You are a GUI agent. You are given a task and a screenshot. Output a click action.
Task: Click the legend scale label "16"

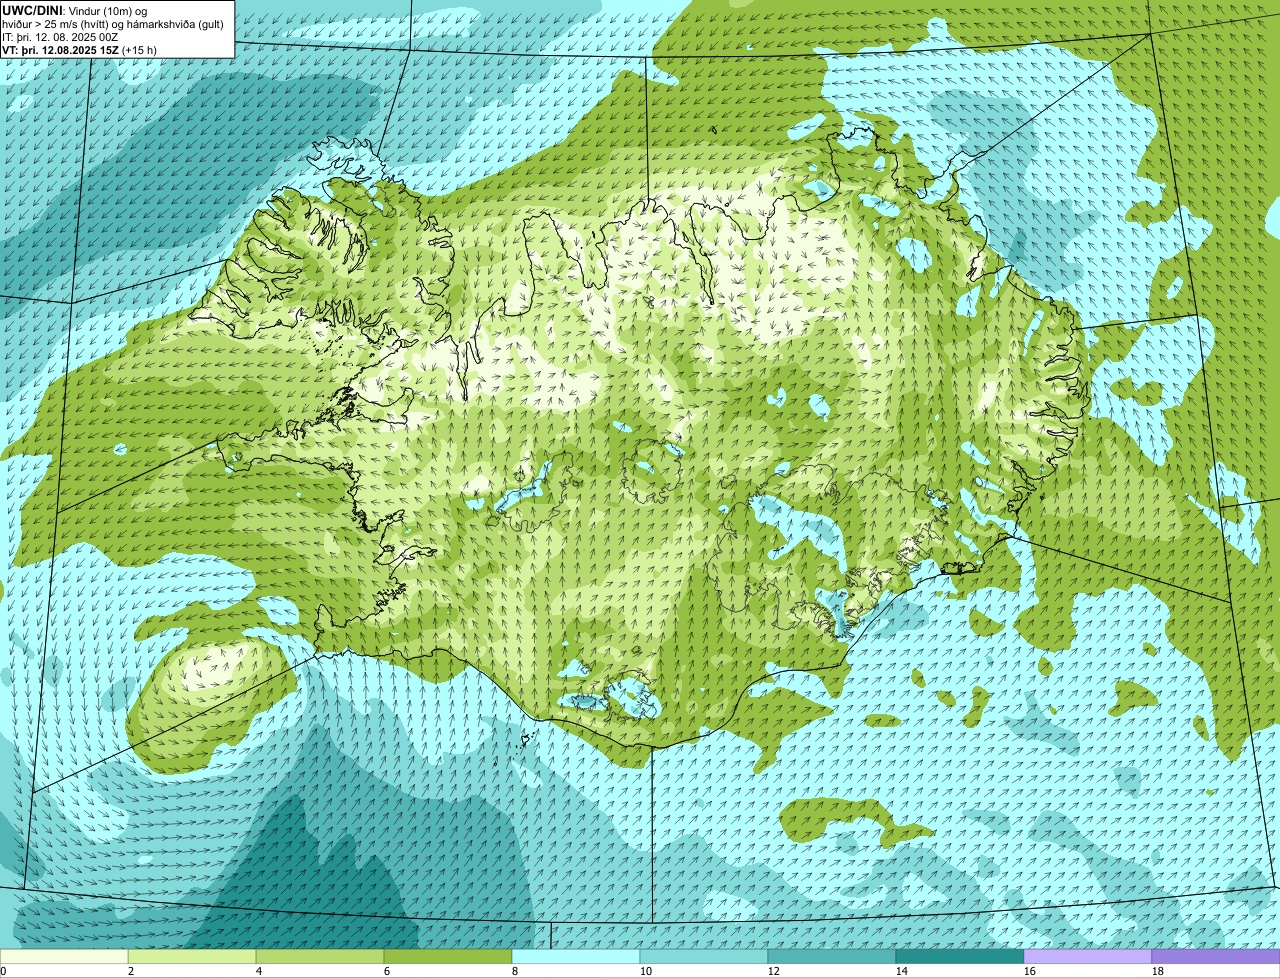pyautogui.click(x=1030, y=971)
